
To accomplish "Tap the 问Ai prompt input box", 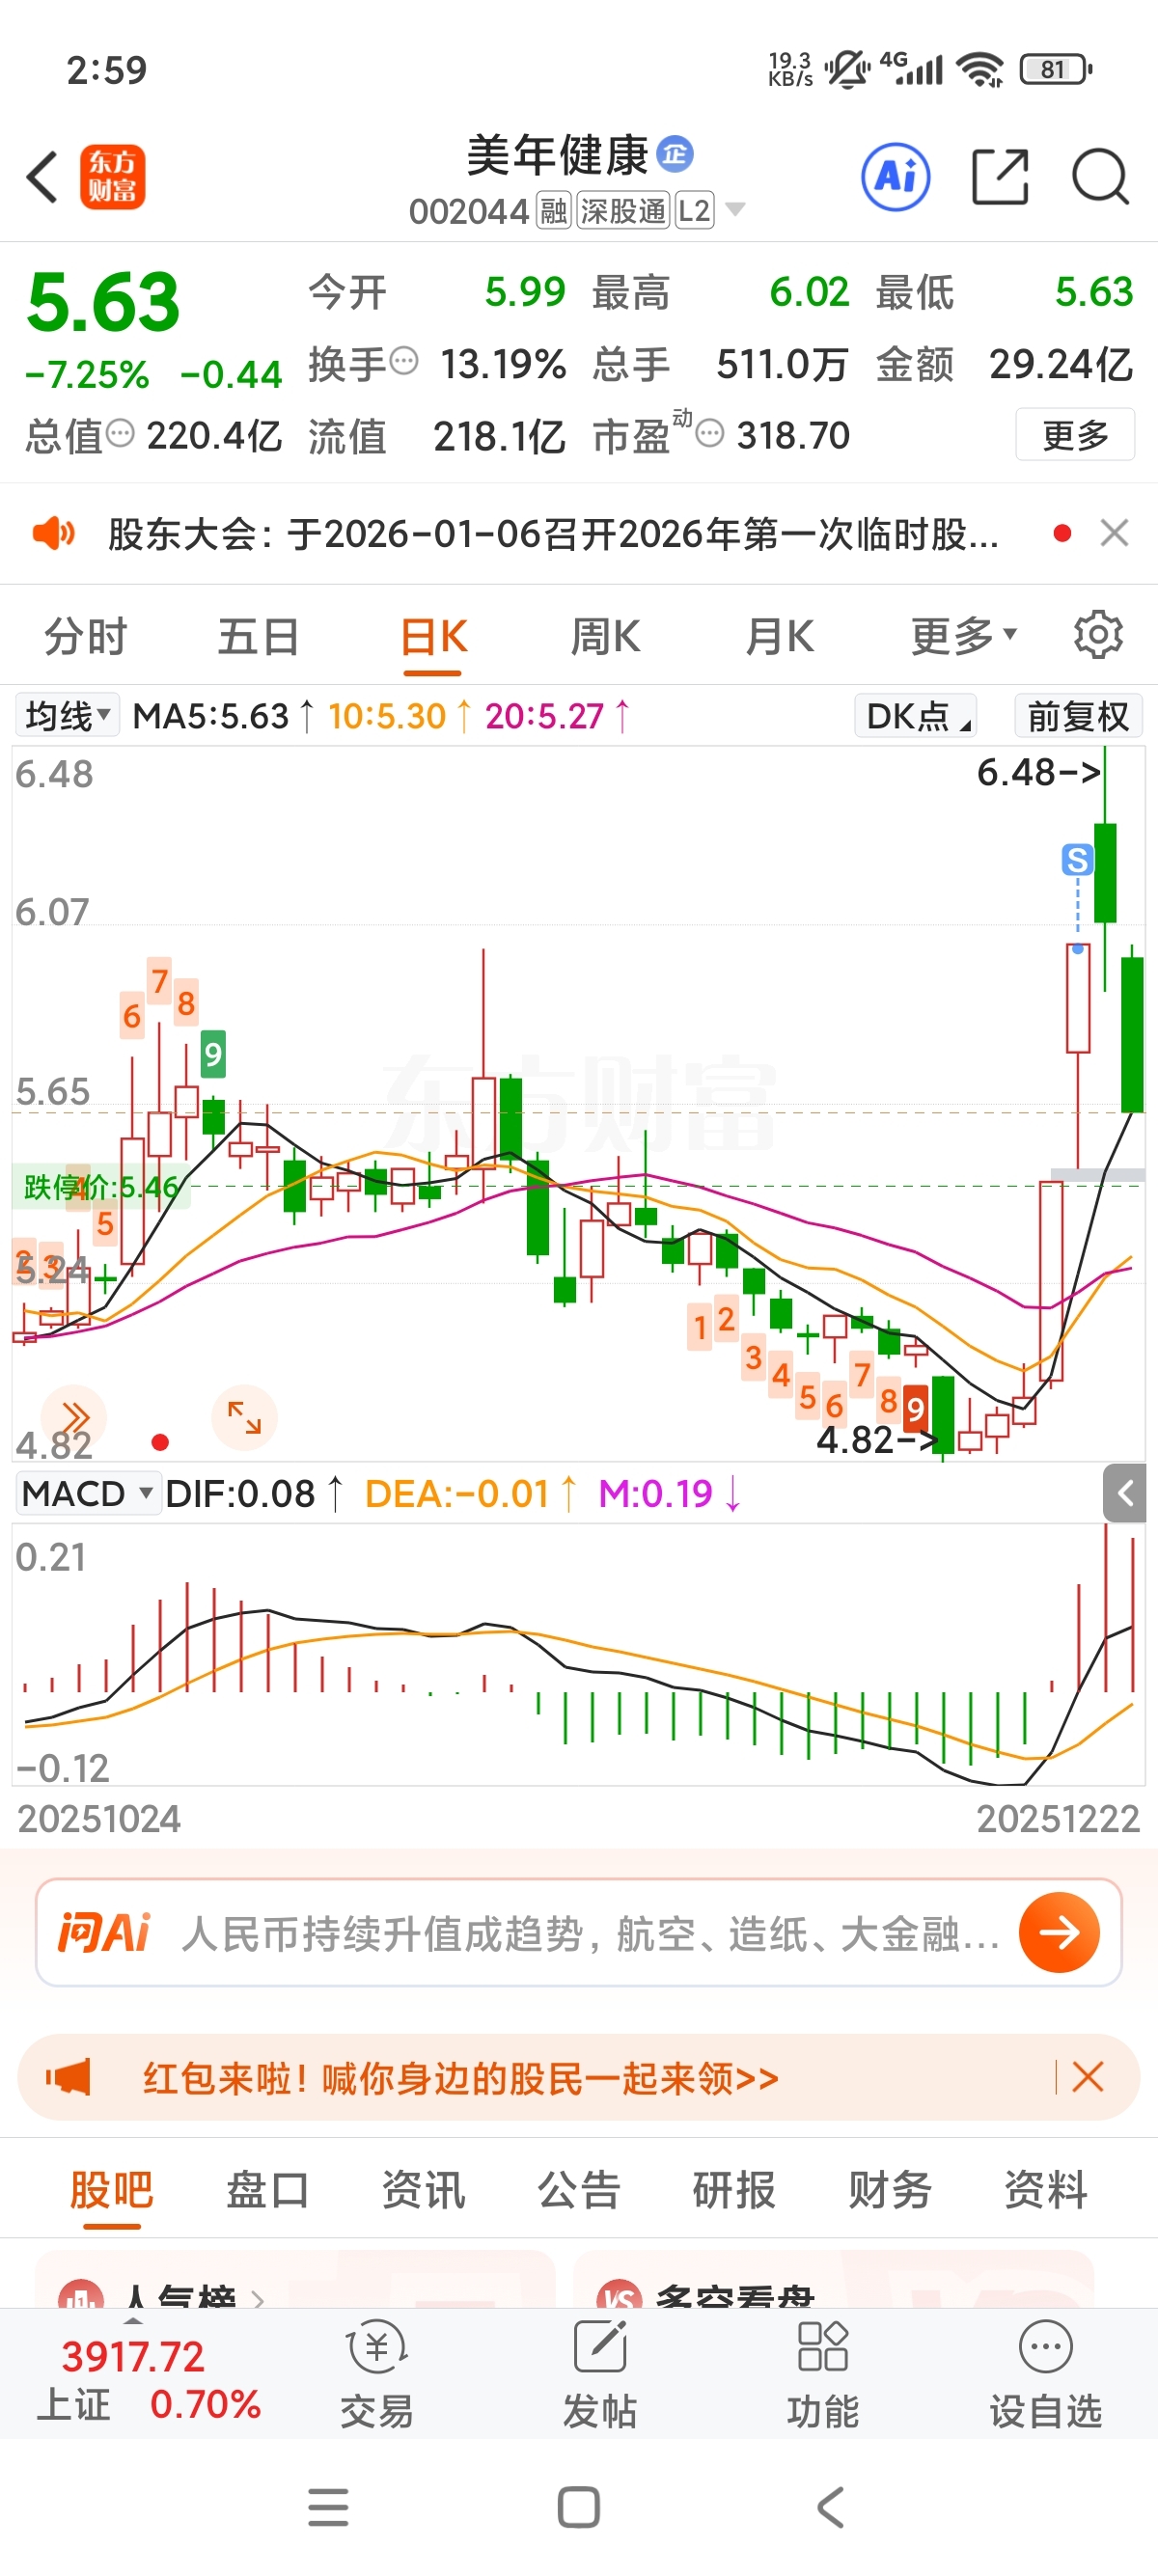I will coord(578,1932).
